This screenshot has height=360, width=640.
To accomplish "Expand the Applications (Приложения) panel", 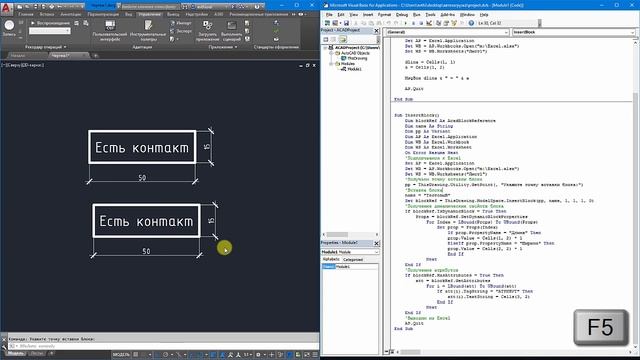I will (223, 47).
